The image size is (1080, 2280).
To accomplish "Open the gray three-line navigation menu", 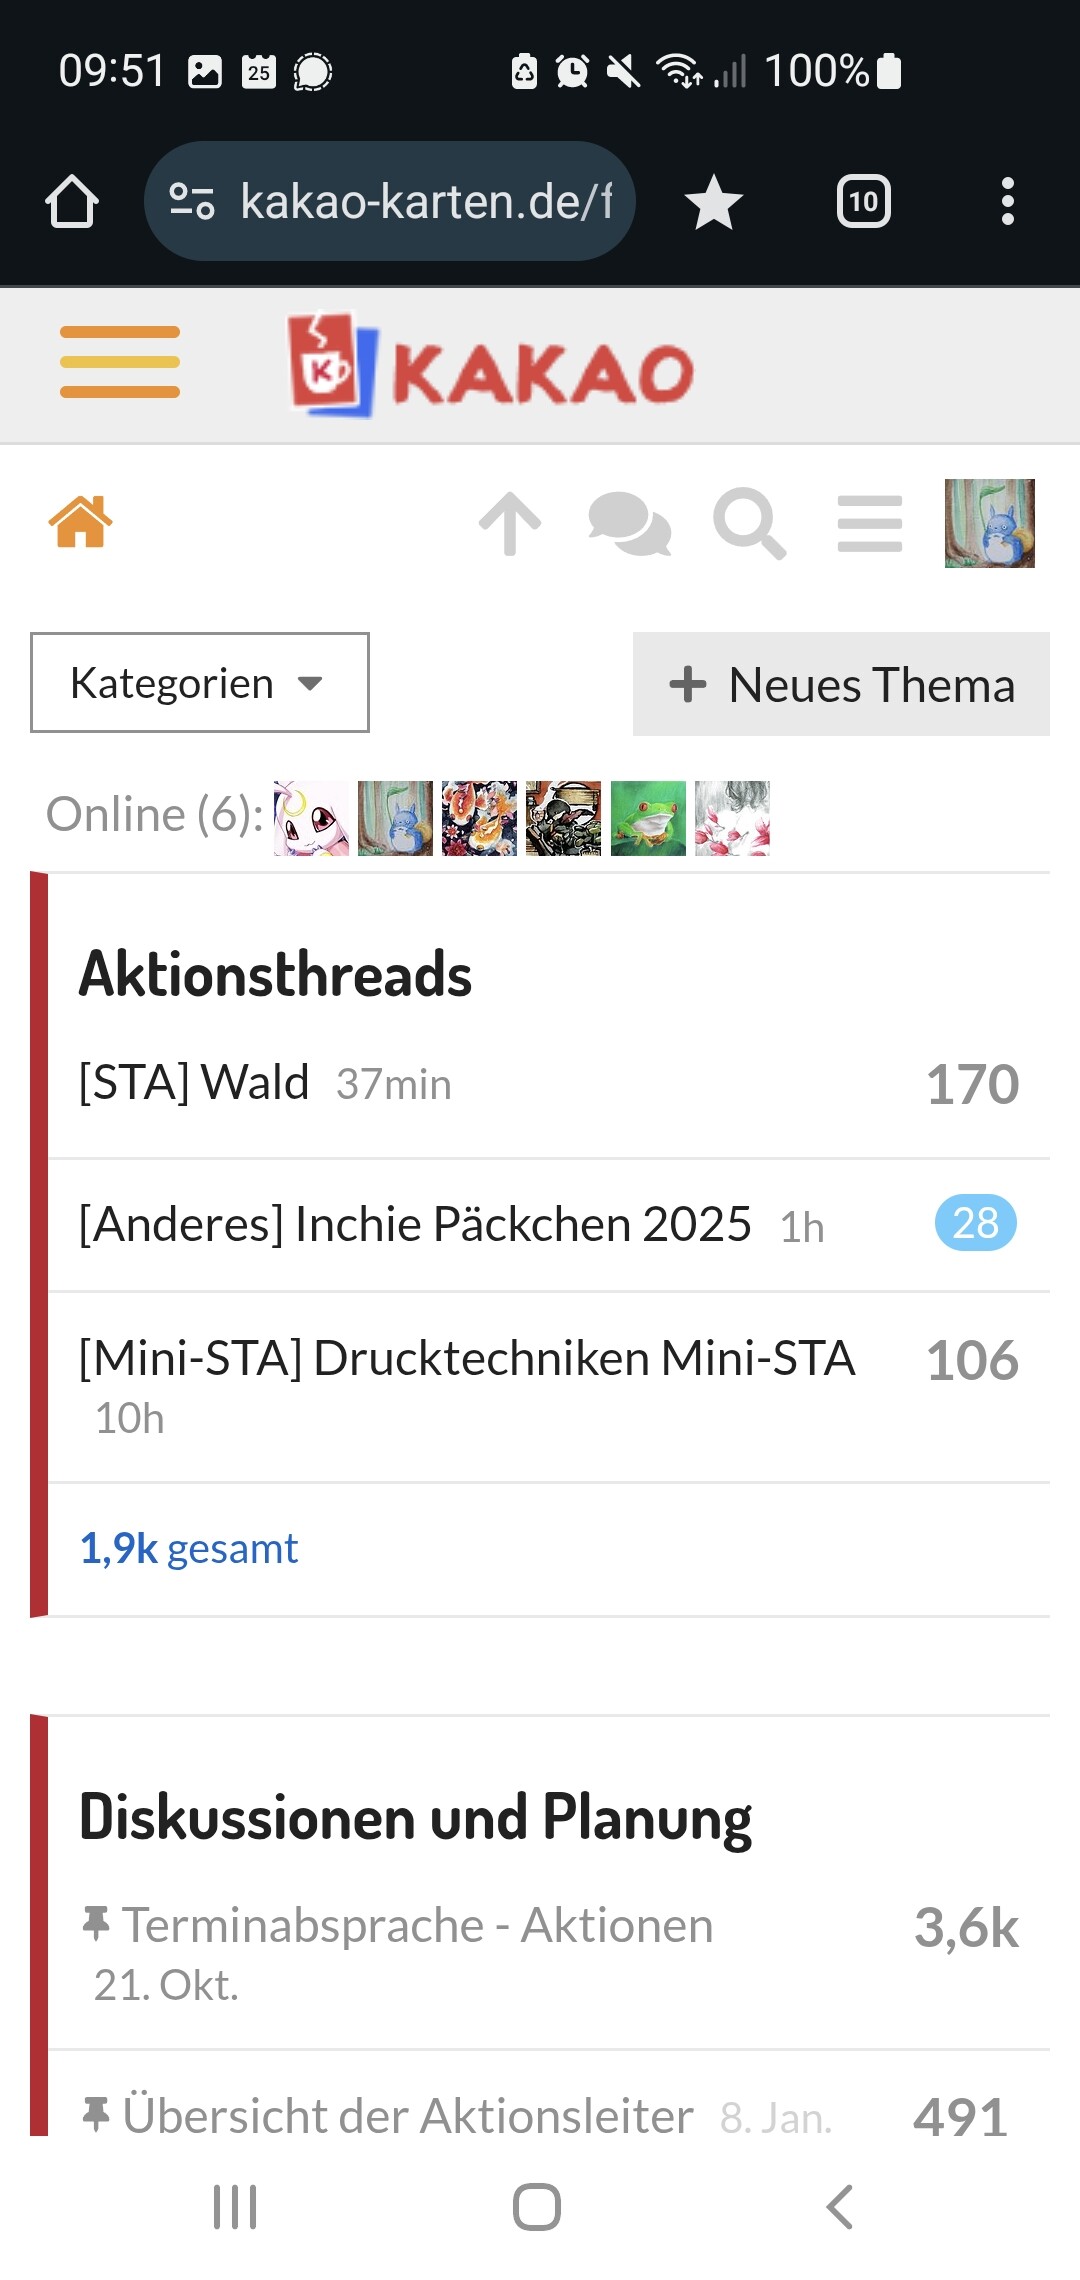I will coord(870,523).
